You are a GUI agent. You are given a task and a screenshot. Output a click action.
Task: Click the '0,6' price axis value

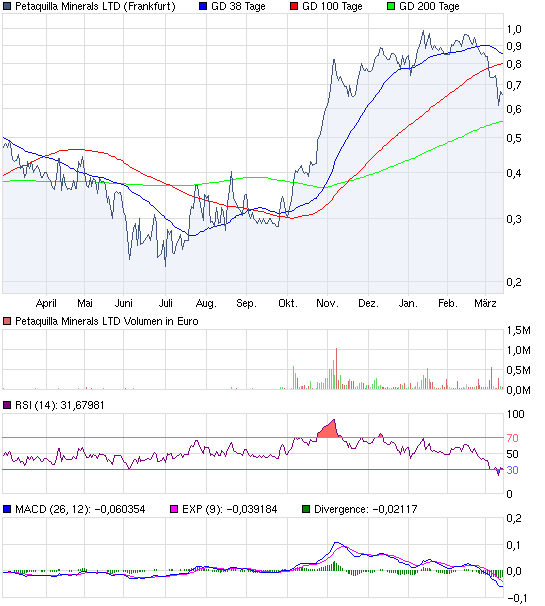[514, 109]
